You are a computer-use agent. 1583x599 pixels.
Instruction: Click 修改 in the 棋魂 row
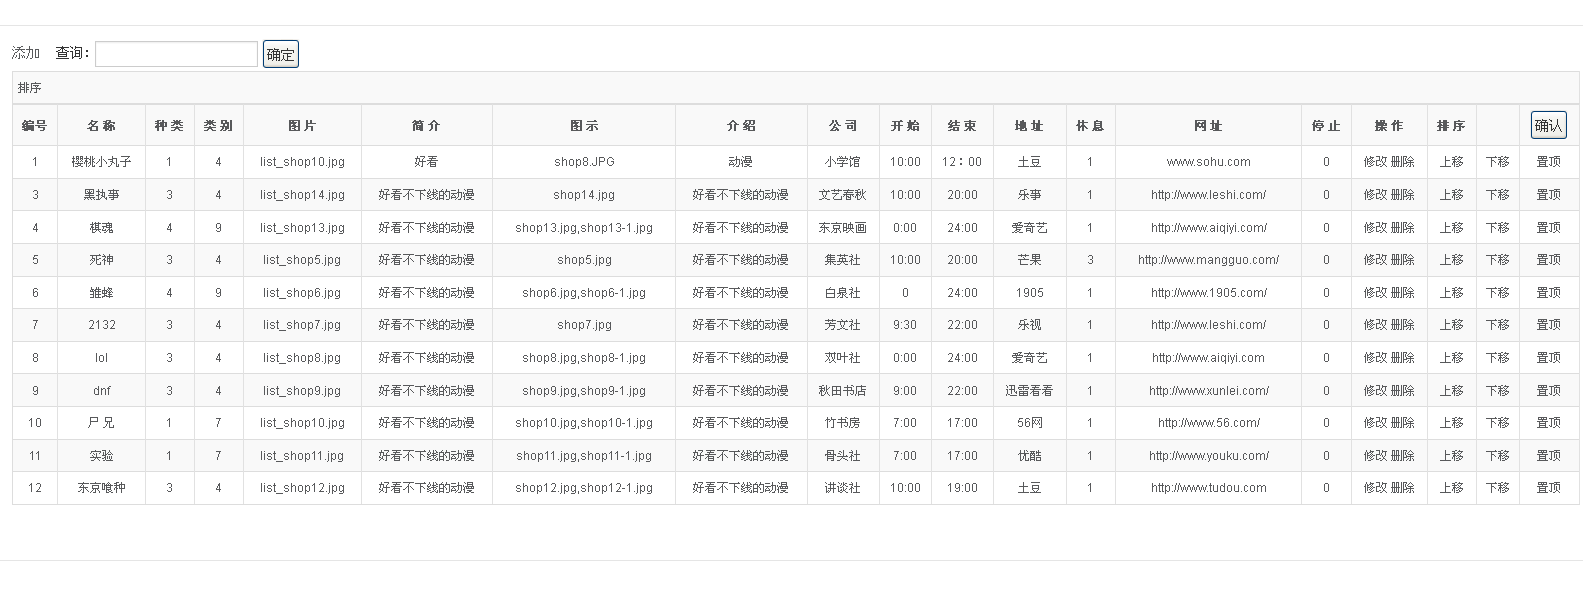pyautogui.click(x=1375, y=228)
